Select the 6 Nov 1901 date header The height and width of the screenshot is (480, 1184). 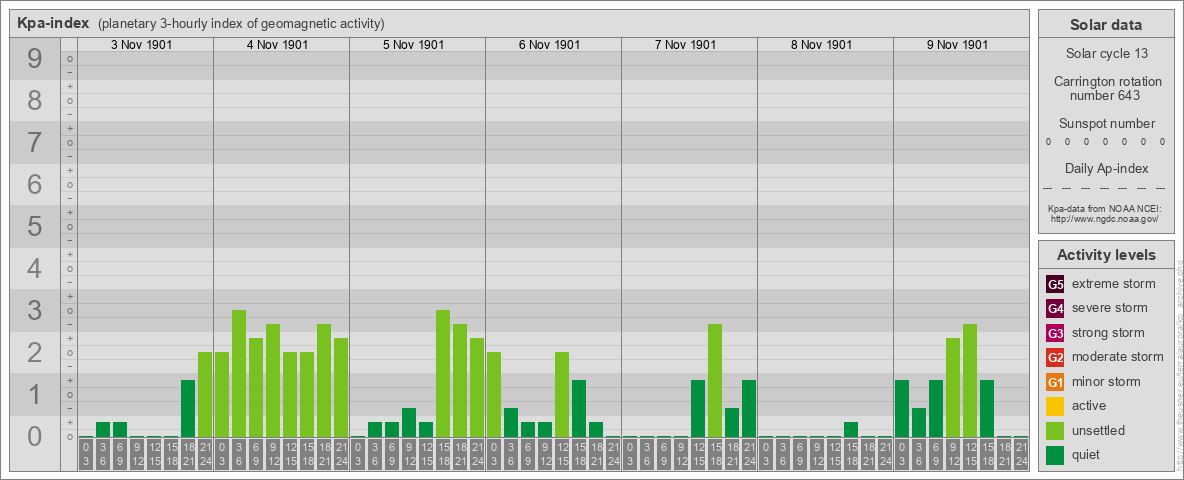pos(549,45)
